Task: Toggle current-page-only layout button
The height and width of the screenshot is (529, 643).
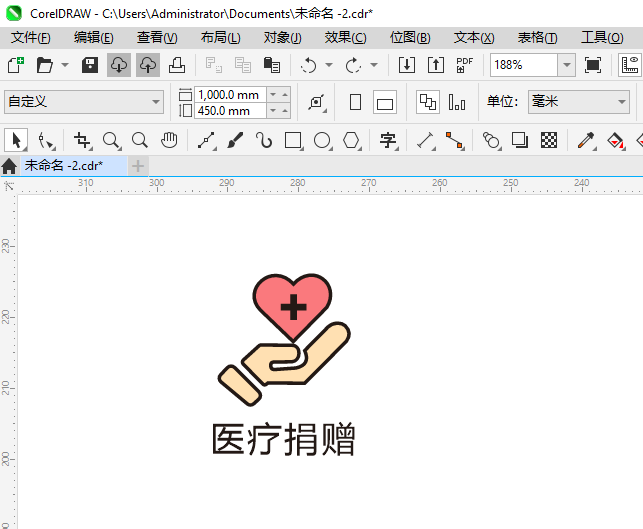Action: tap(457, 102)
